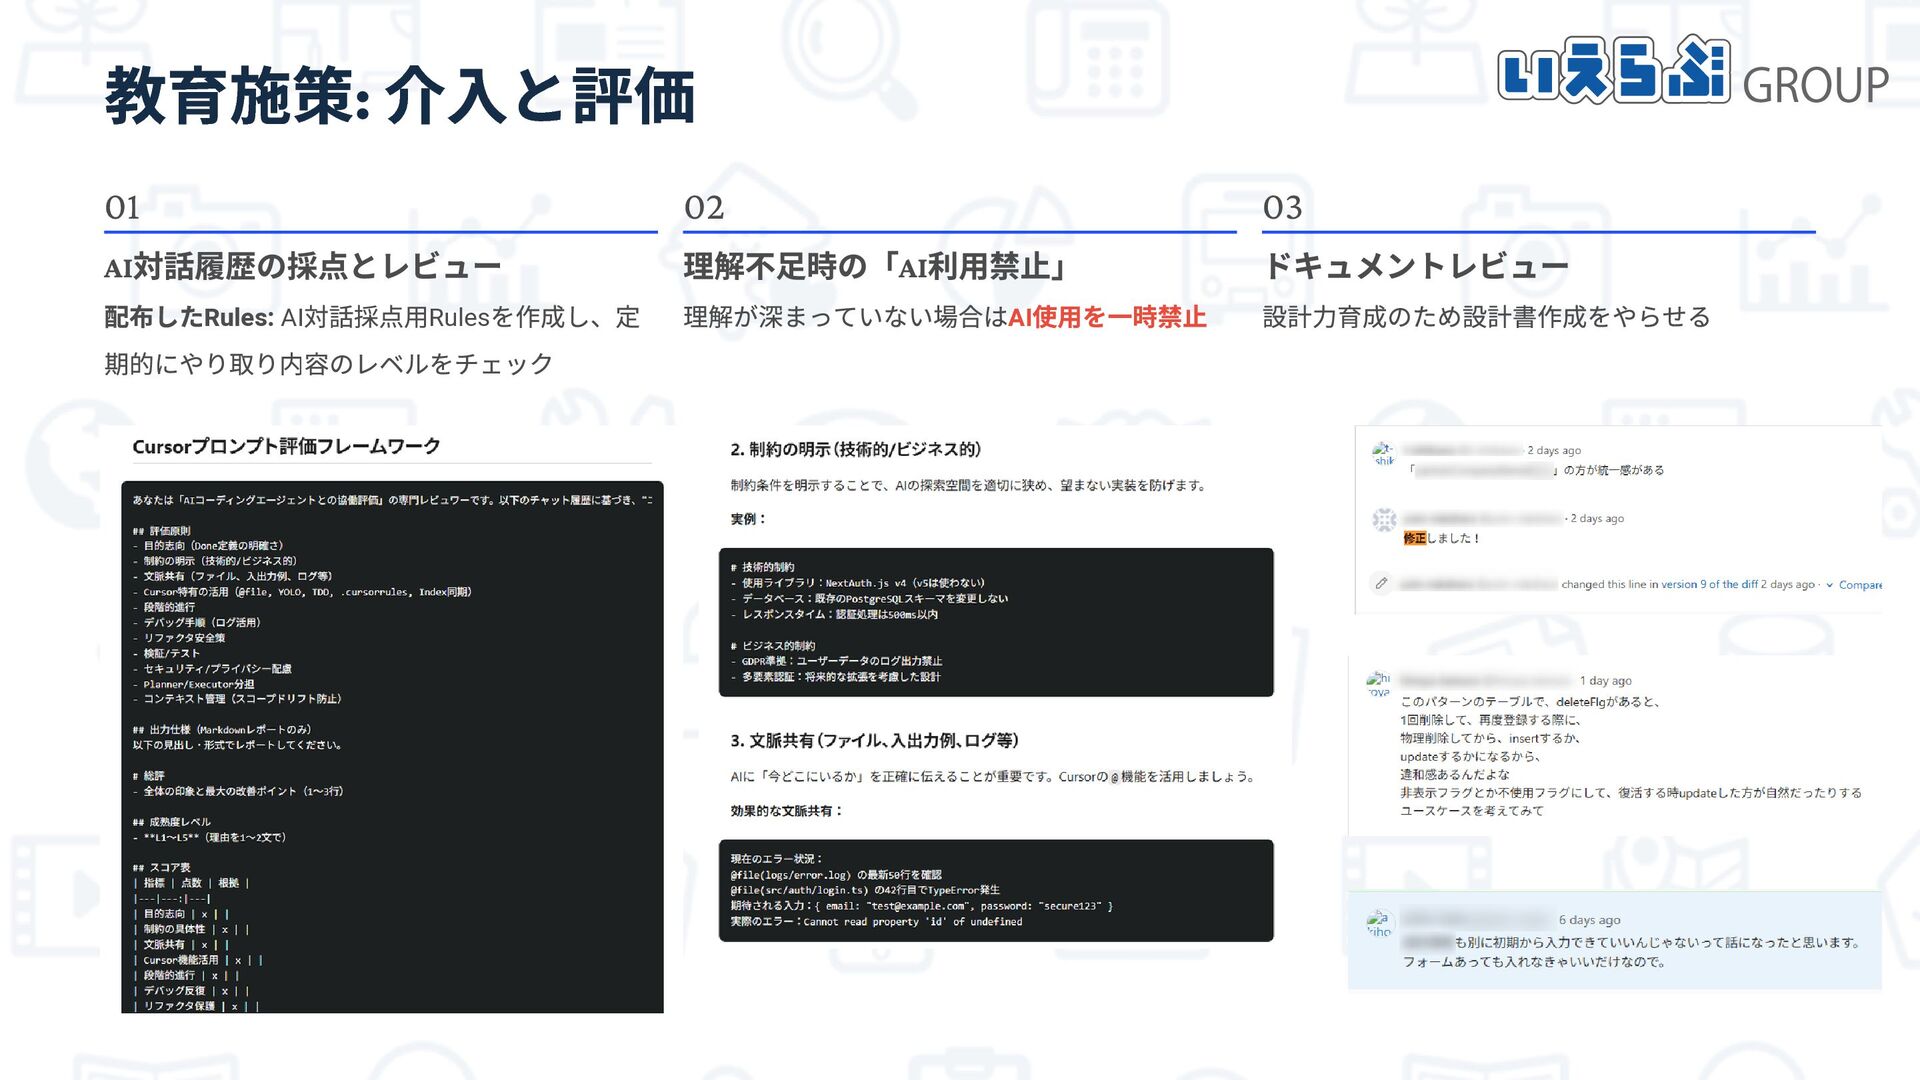Click the 現在のエラー状況 code block
This screenshot has width=1920, height=1080.
tap(995, 890)
